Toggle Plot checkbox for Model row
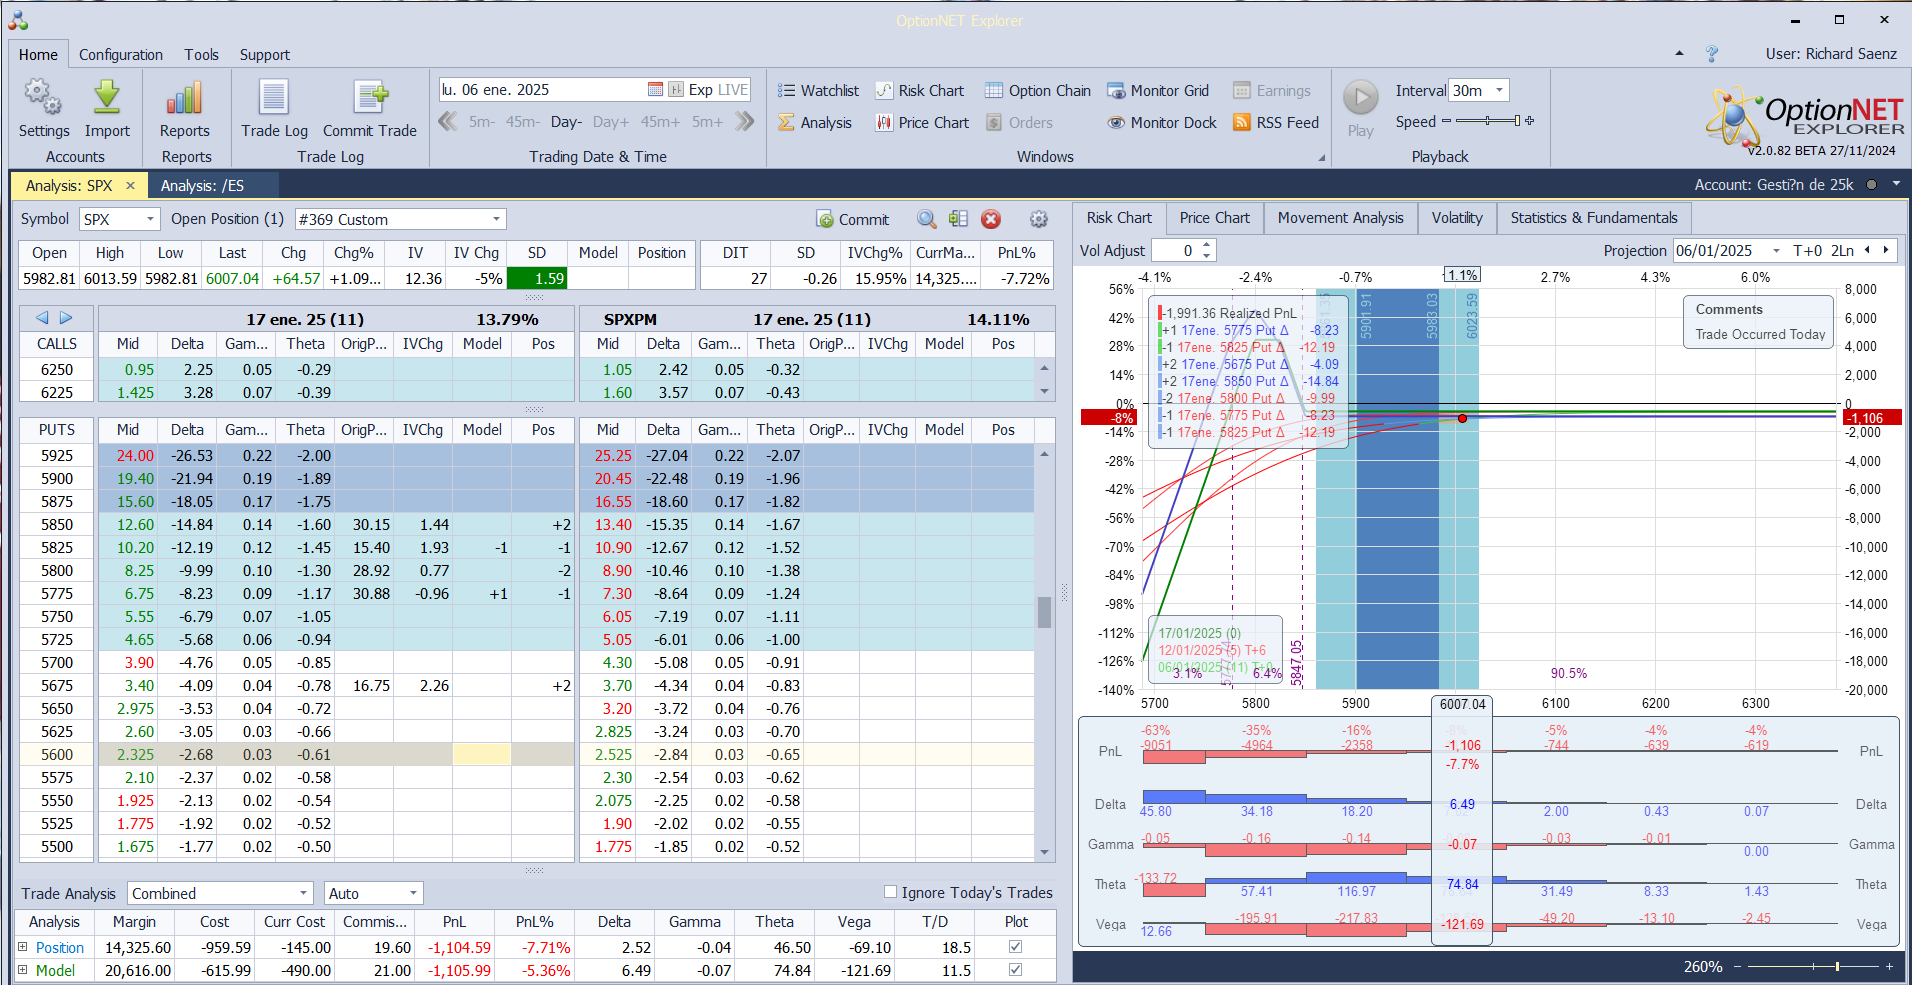This screenshot has height=985, width=1912. 1016,969
